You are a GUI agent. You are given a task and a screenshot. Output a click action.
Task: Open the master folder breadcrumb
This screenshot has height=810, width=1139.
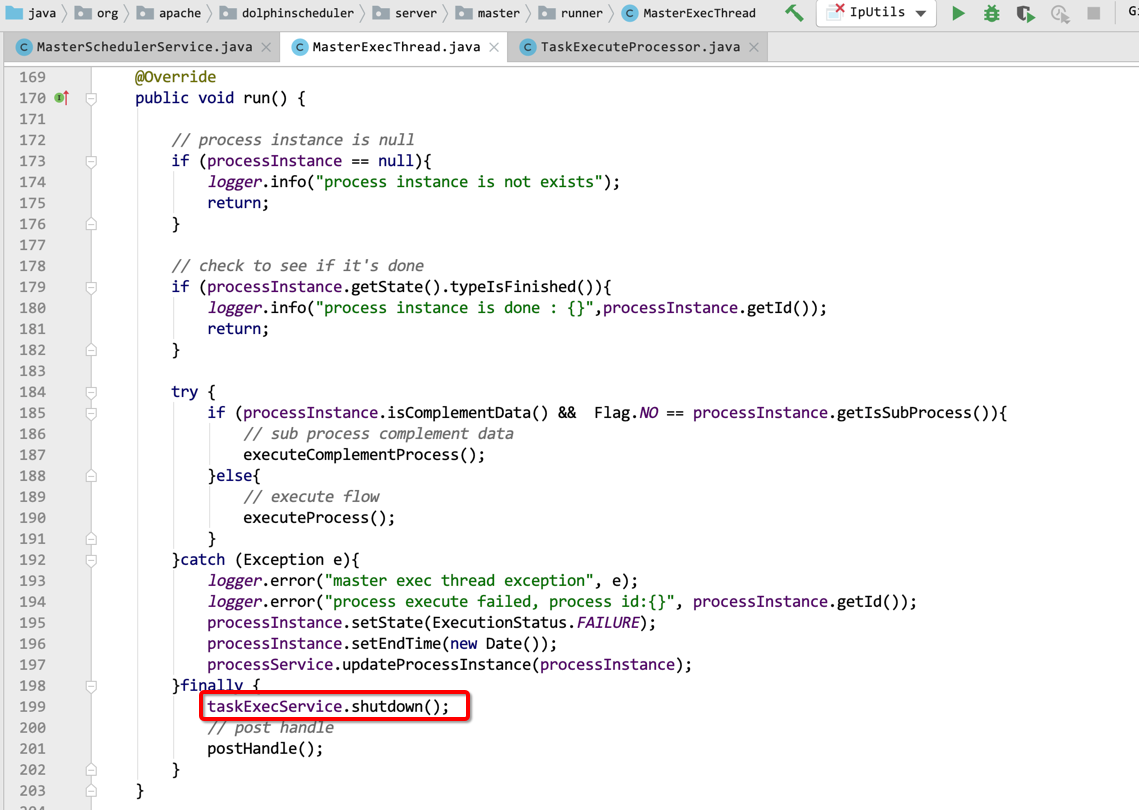(x=487, y=12)
